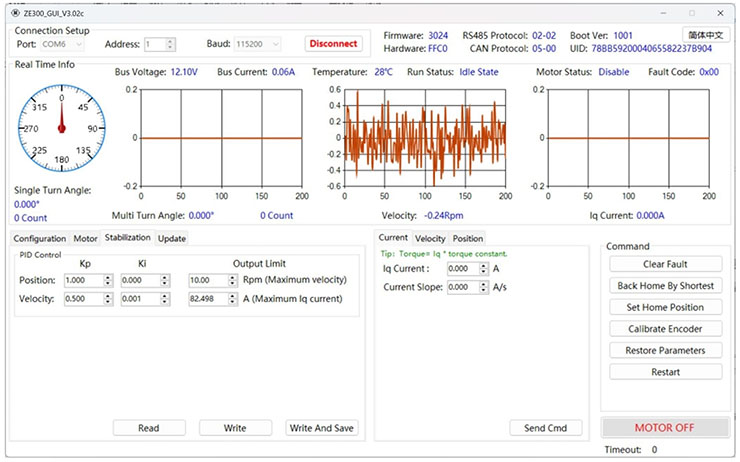Click the red Disconnect button

click(x=333, y=44)
